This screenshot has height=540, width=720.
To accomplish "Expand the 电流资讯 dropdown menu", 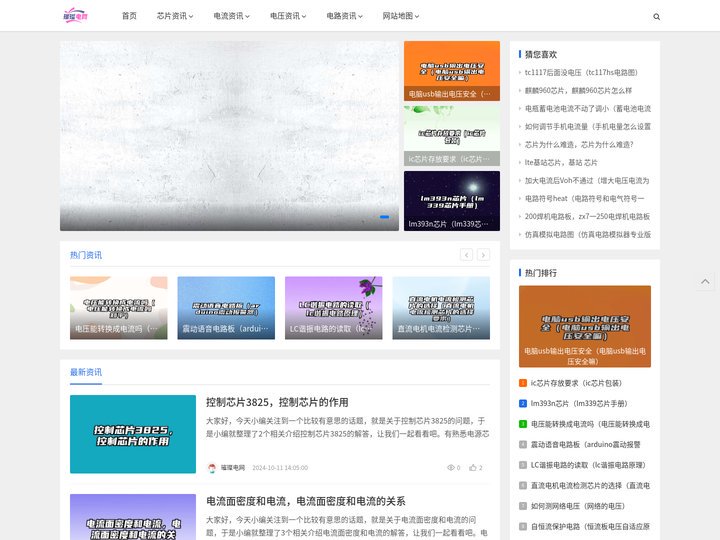I will [231, 16].
